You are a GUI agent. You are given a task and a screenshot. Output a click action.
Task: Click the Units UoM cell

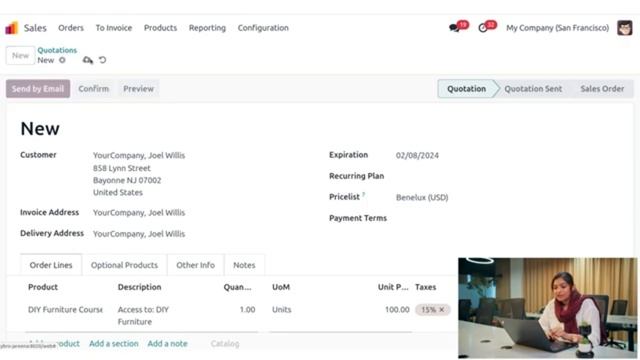[x=282, y=310]
